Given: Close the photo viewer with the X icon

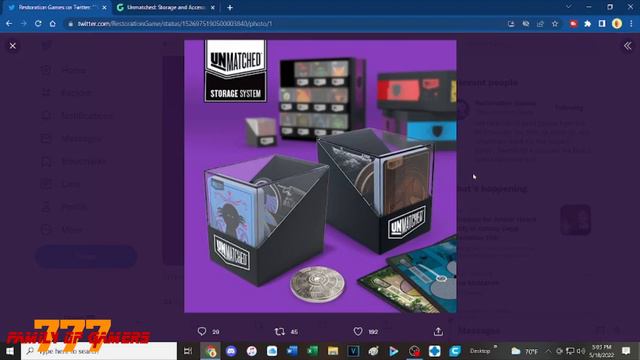Looking at the screenshot, I should [x=13, y=46].
